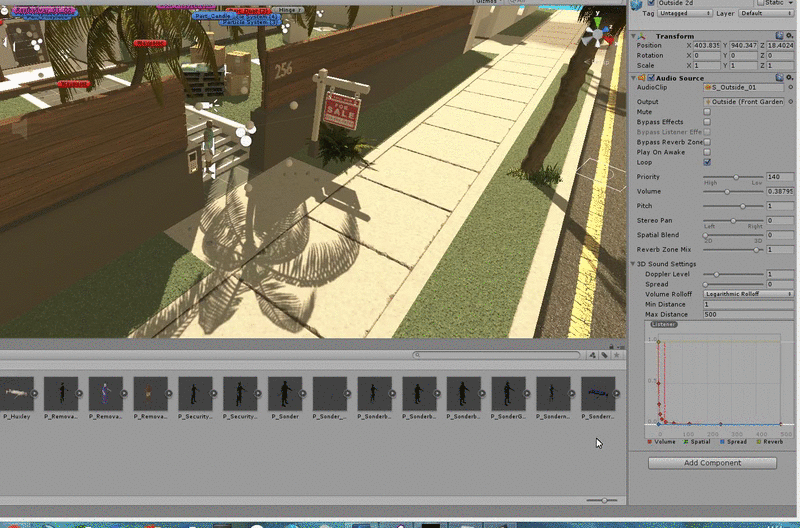The width and height of the screenshot is (800, 528).
Task: Click the Transform component axes icon
Action: (x=642, y=36)
